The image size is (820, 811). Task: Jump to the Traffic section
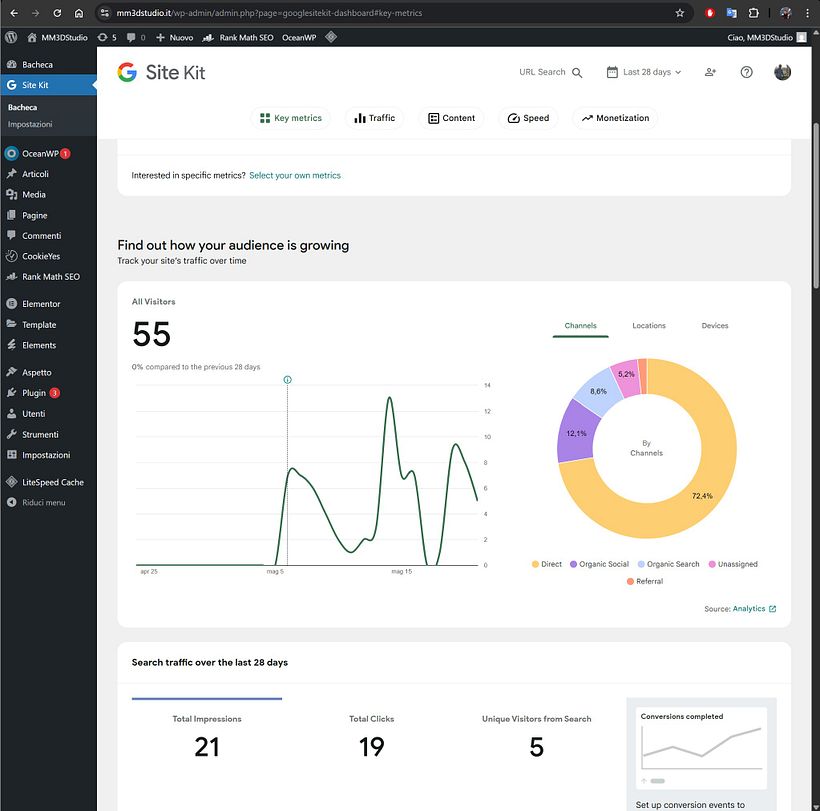(374, 118)
